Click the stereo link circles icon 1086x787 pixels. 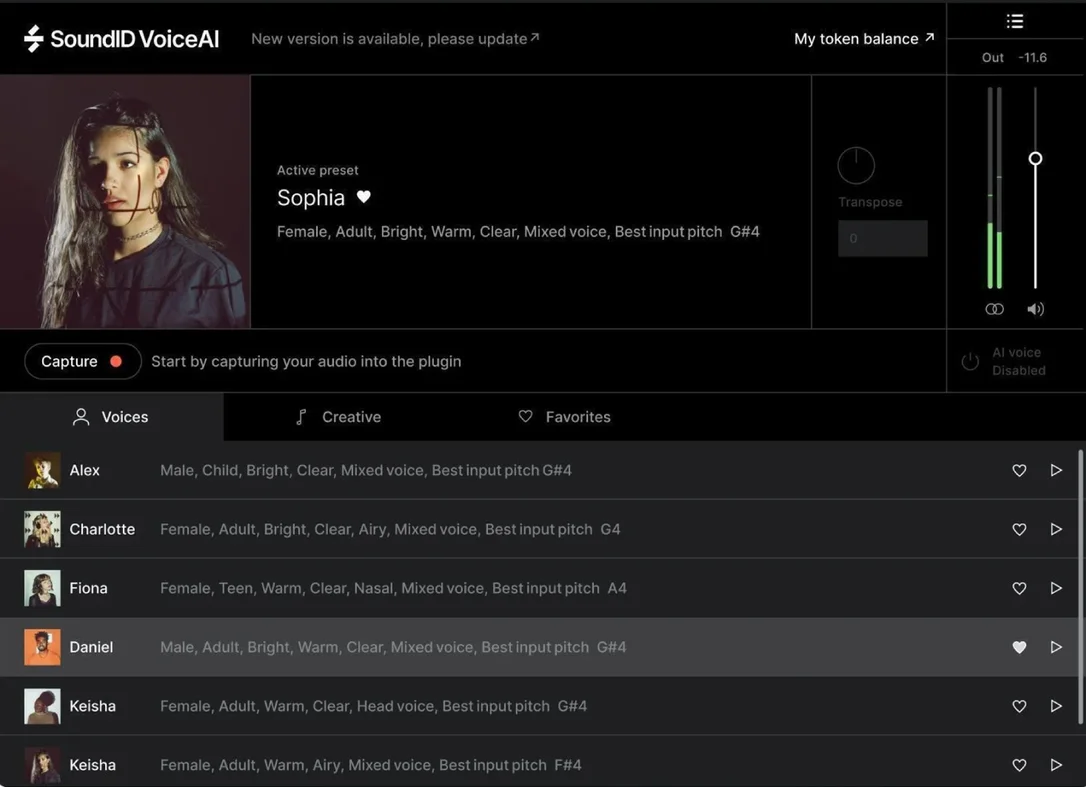click(995, 309)
